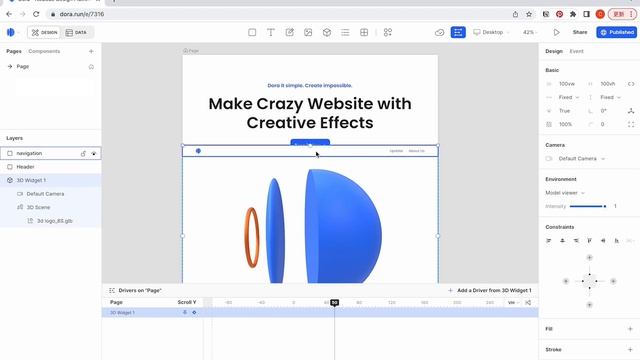This screenshot has width=640, height=360.
Task: Click the cloud sync icon
Action: coord(440,32)
